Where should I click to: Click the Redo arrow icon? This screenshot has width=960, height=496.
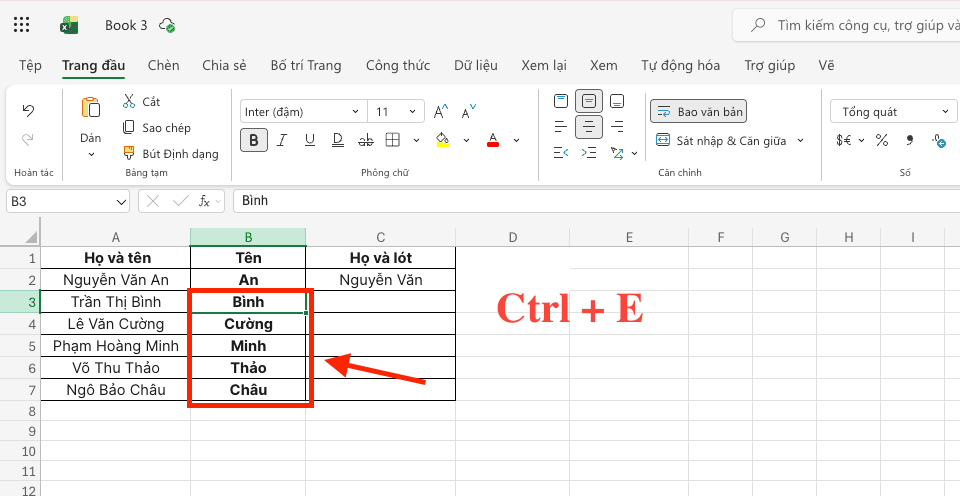[28, 140]
